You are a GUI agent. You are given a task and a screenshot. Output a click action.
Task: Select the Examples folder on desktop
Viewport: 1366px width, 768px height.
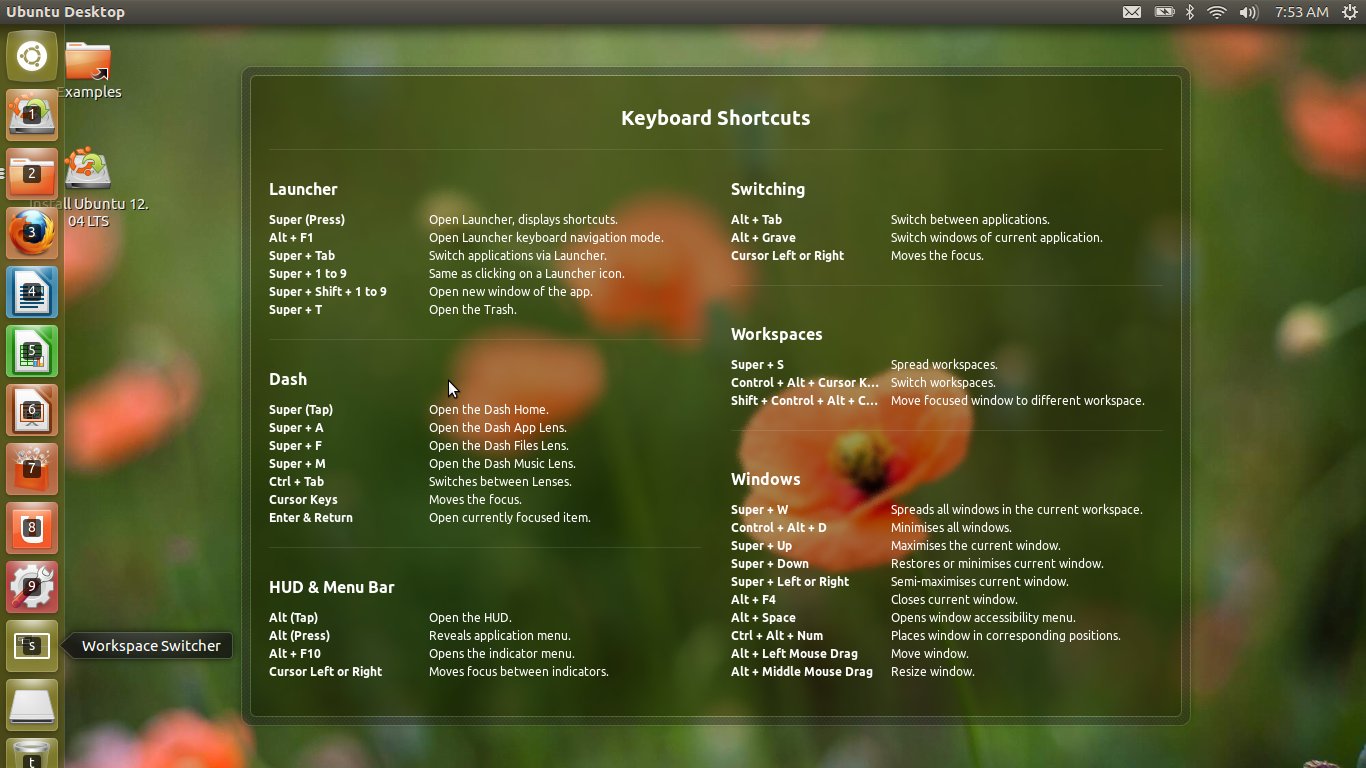88,70
